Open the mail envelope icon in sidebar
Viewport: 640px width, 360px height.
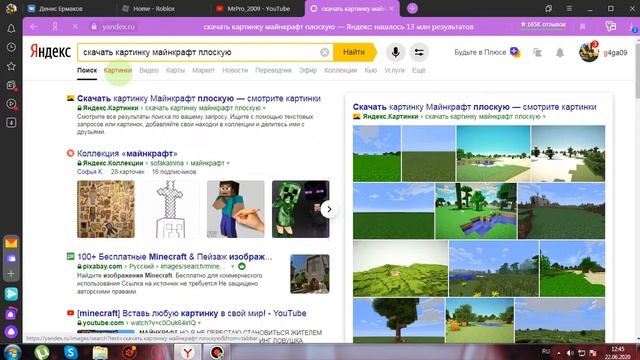coord(11,243)
